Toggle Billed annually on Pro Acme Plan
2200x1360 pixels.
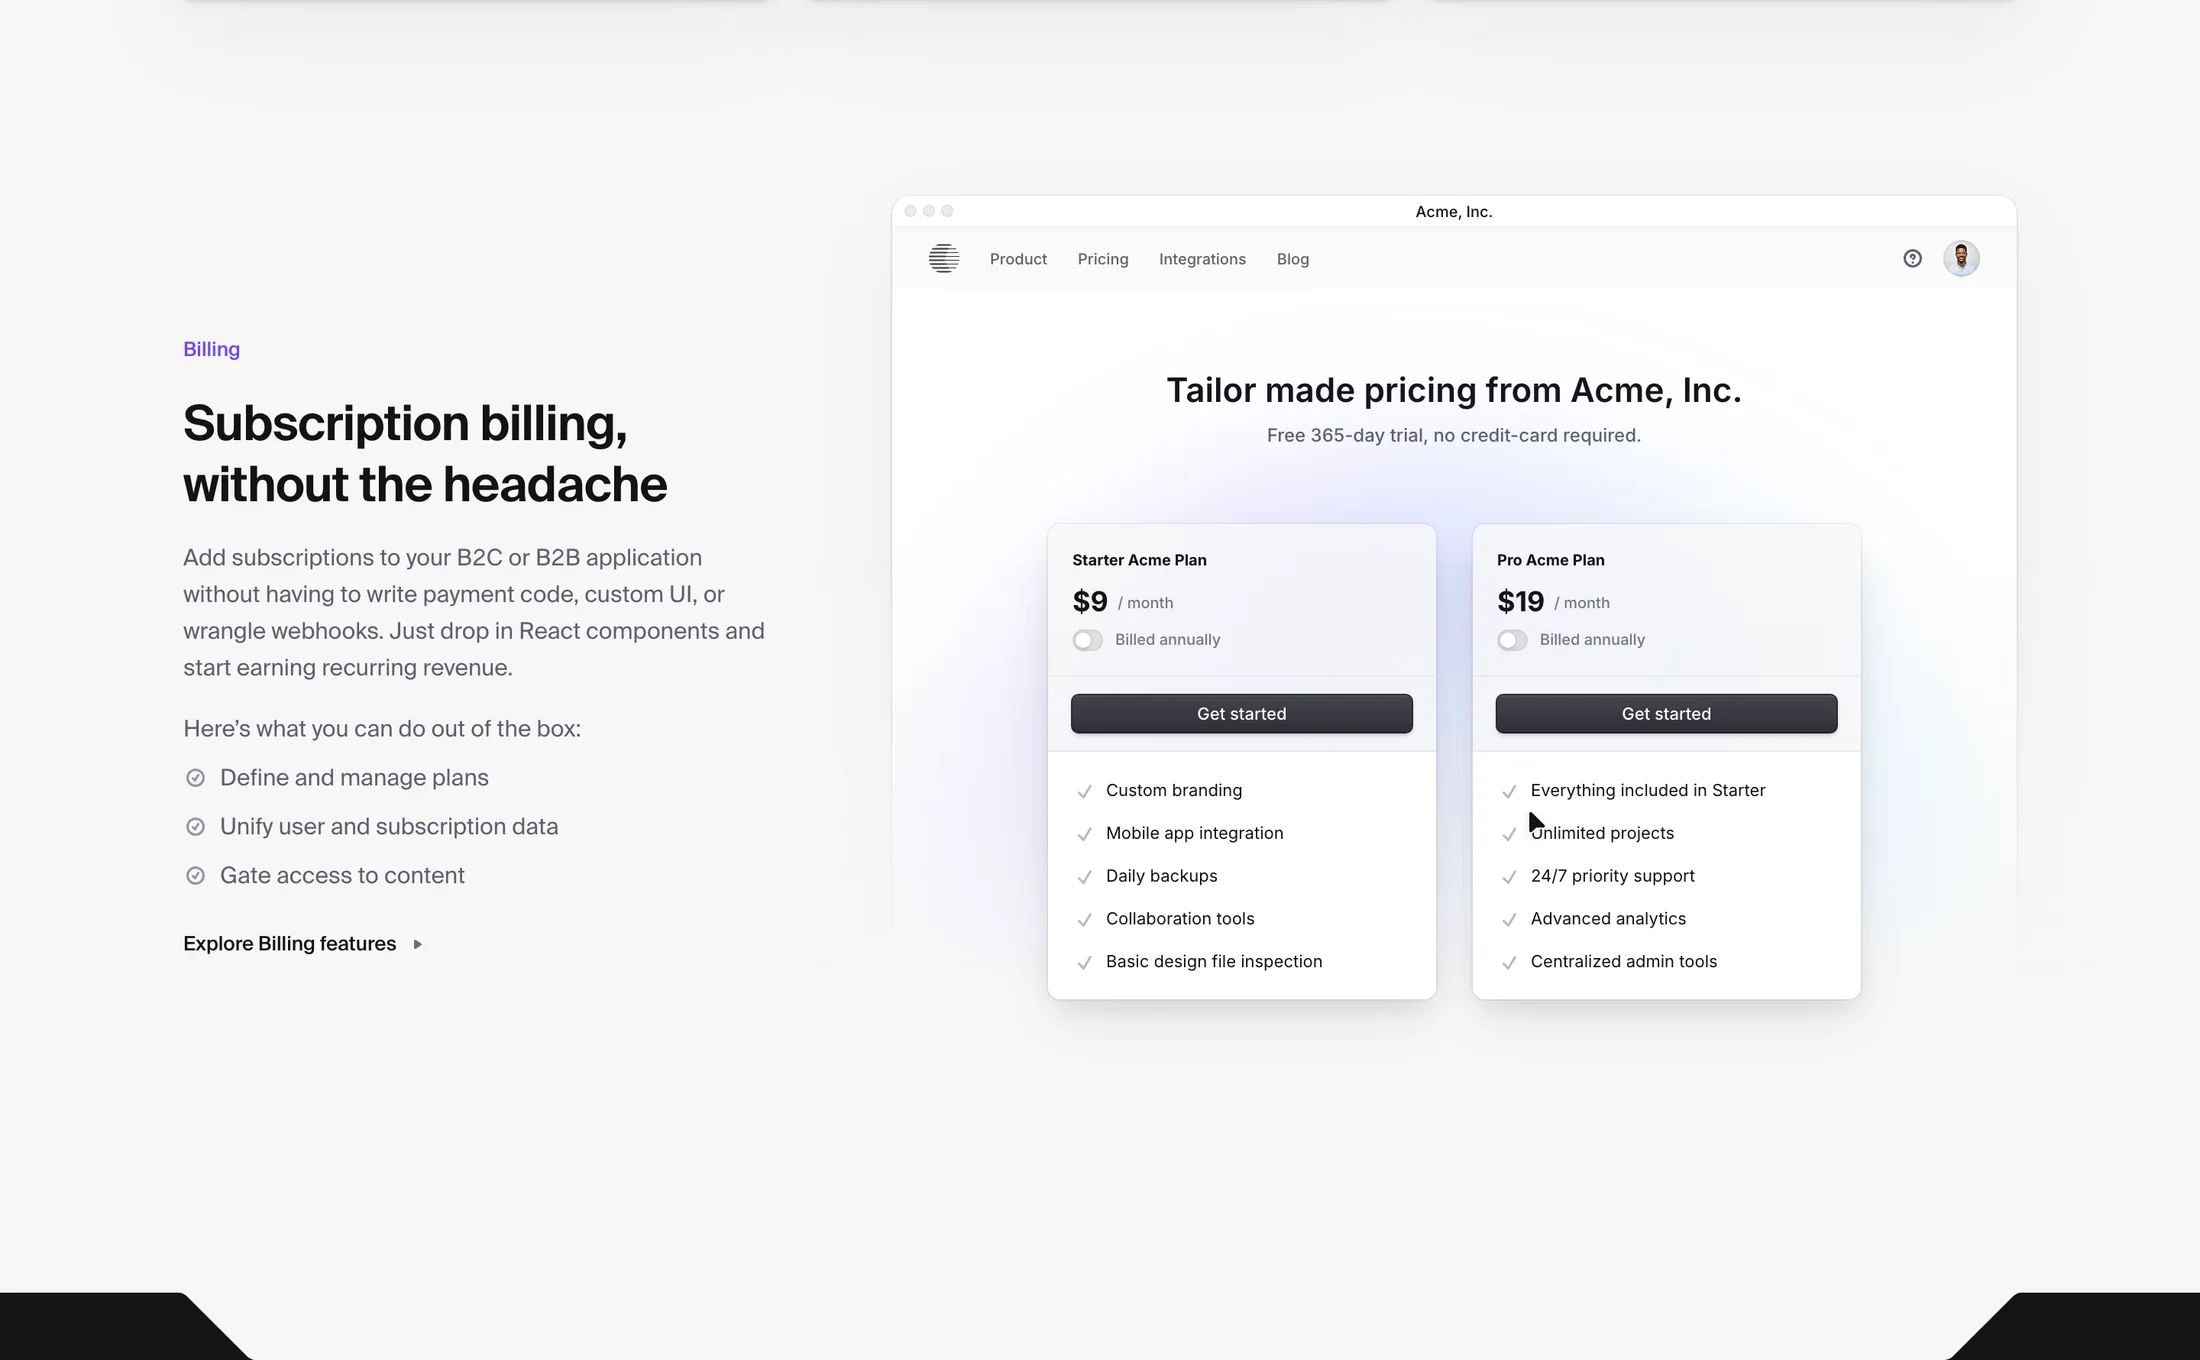tap(1512, 640)
